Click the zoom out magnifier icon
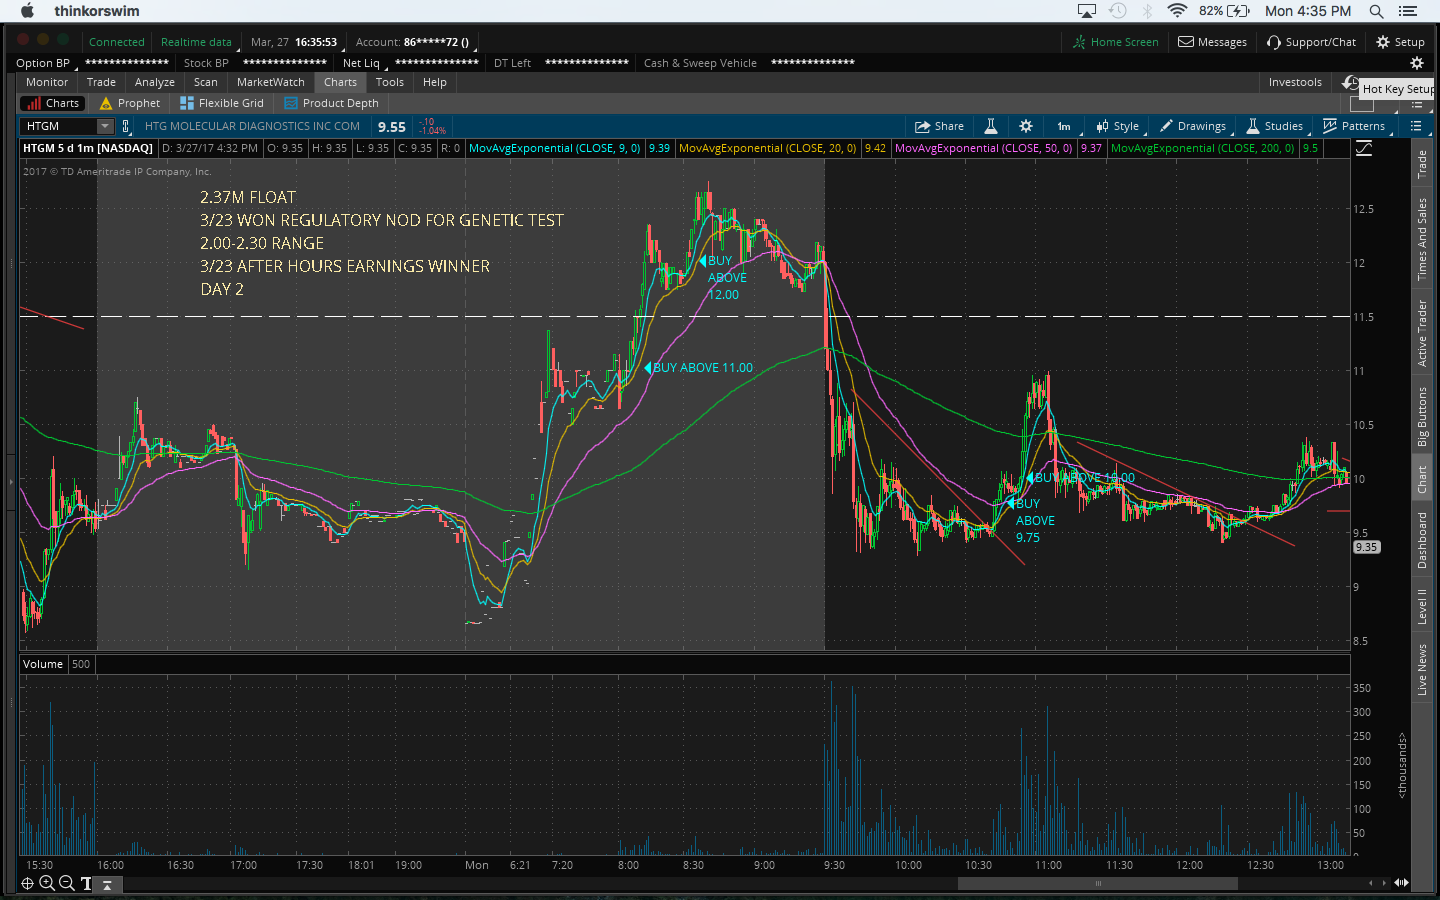 pos(67,883)
